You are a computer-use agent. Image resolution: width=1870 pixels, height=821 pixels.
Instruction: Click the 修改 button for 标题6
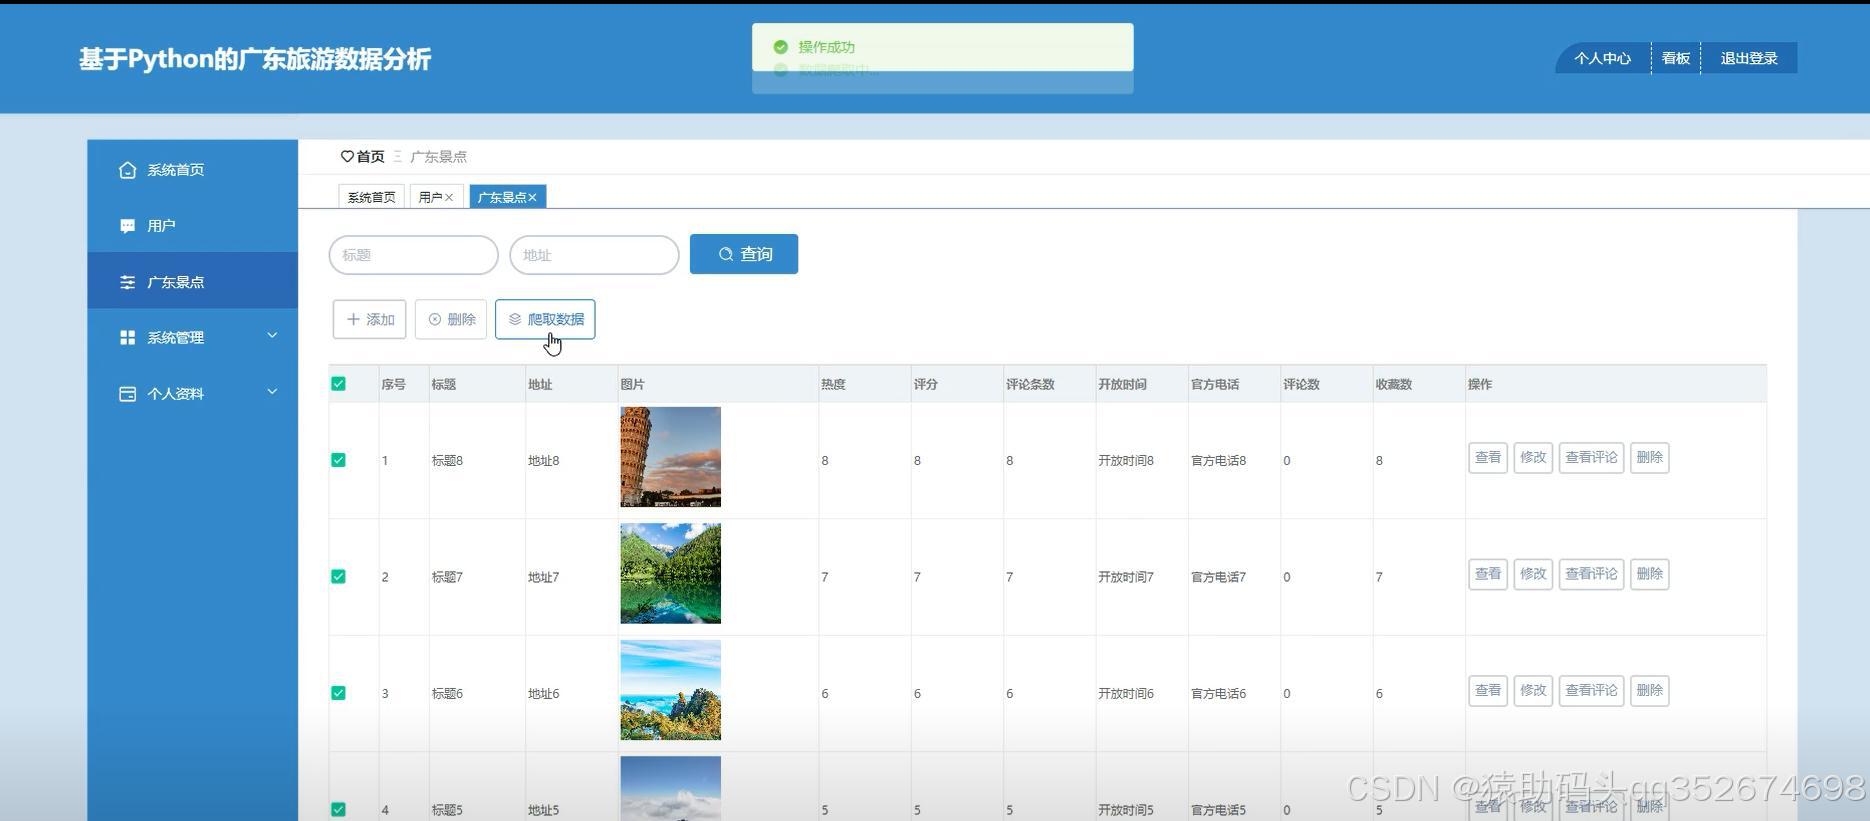1533,690
